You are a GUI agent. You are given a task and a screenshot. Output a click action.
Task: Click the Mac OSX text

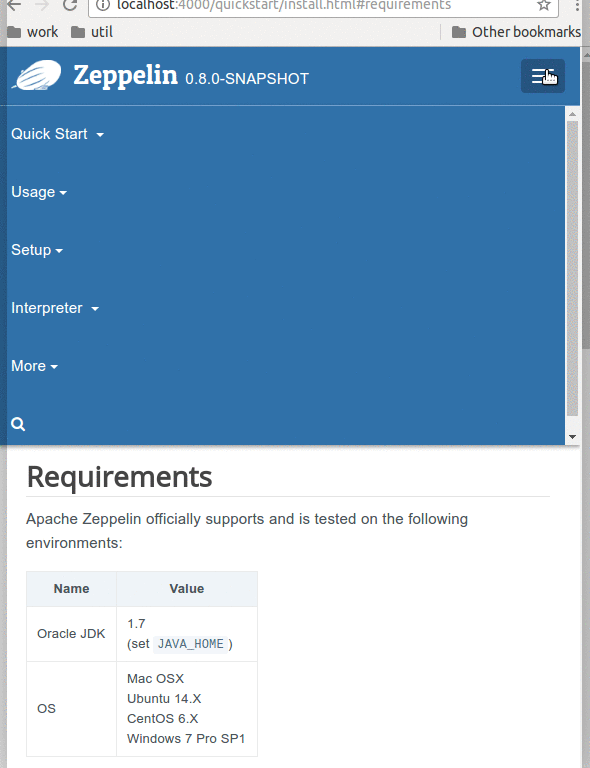[x=156, y=678]
